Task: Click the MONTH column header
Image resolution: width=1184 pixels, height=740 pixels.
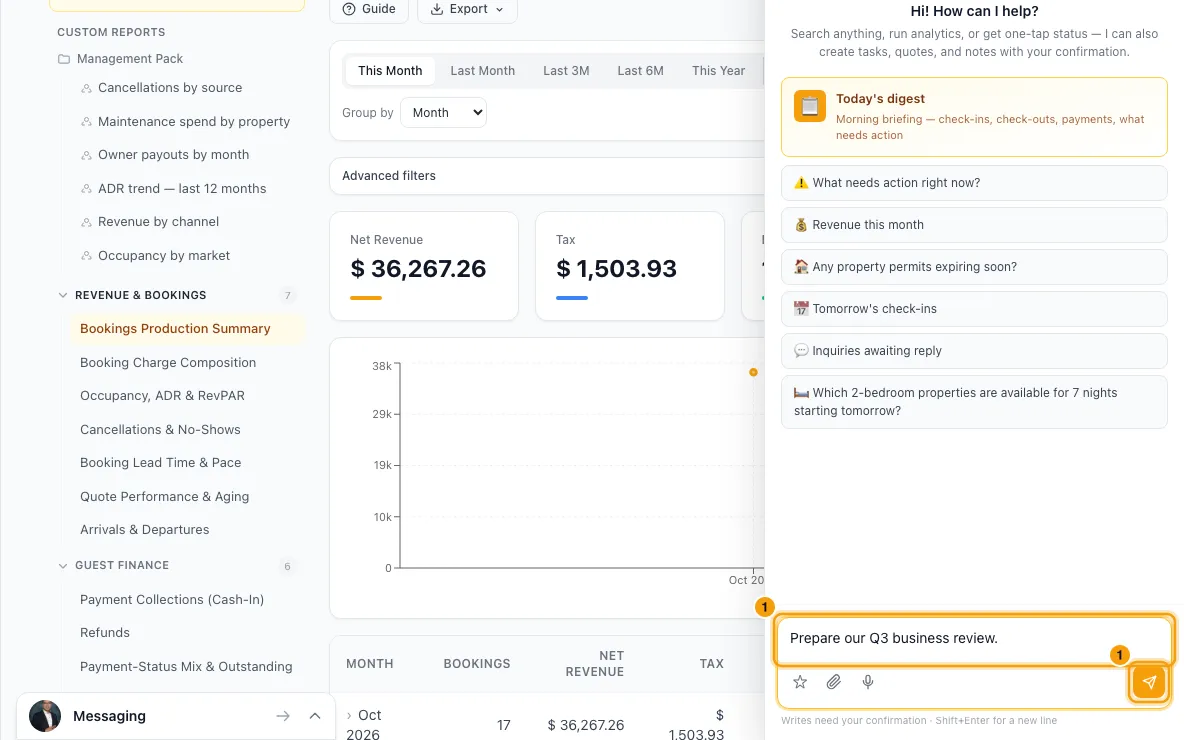Action: click(369, 664)
